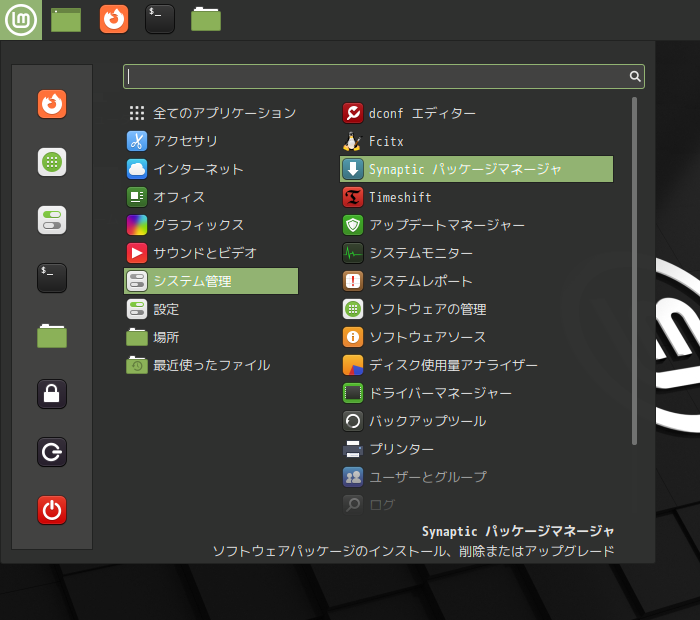This screenshot has width=700, height=620.
Task: Open ドライバーマネージャー
Action: click(x=476, y=393)
